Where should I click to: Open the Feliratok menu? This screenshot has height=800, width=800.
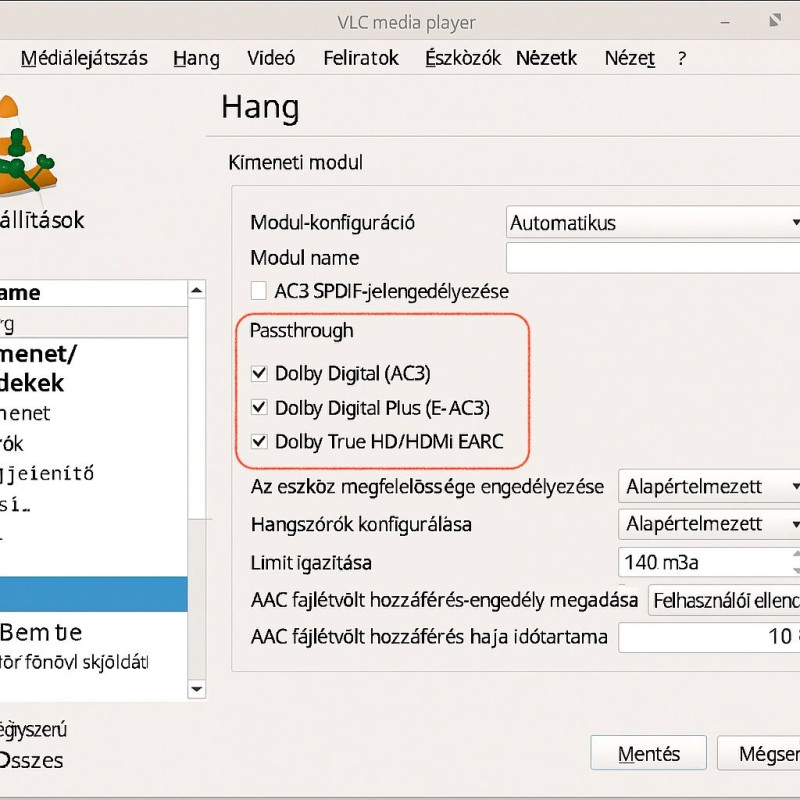[361, 58]
